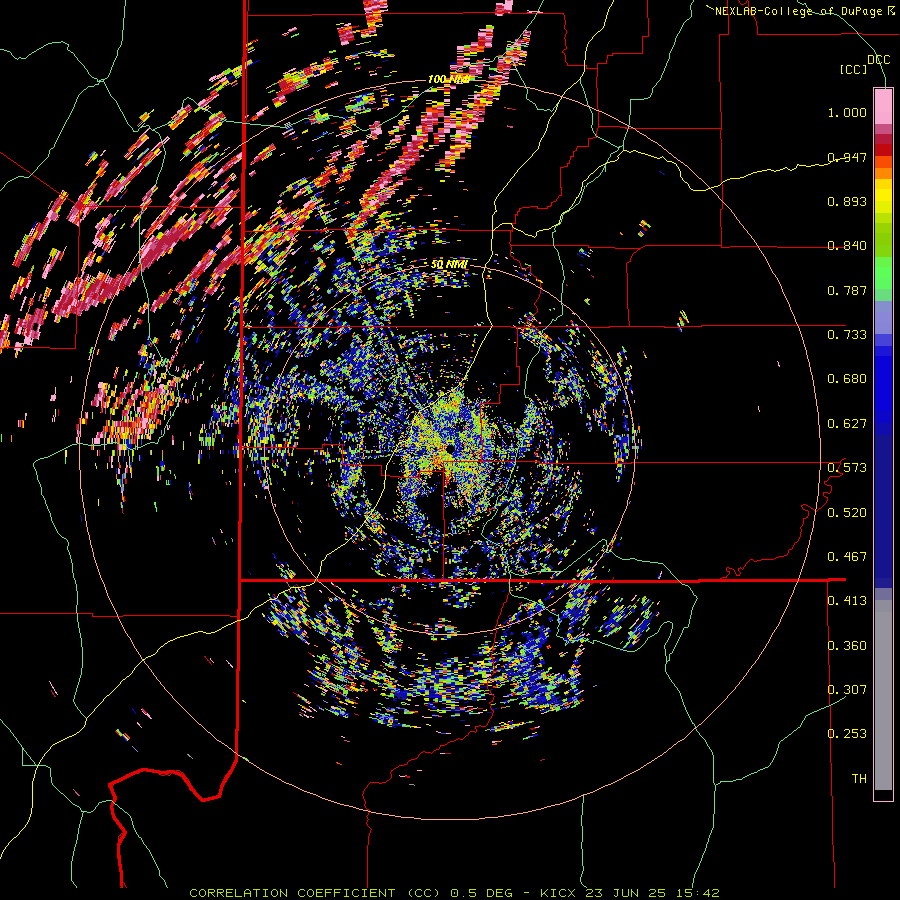Select the 0.520 scale value
This screenshot has height=900, width=900.
point(847,513)
